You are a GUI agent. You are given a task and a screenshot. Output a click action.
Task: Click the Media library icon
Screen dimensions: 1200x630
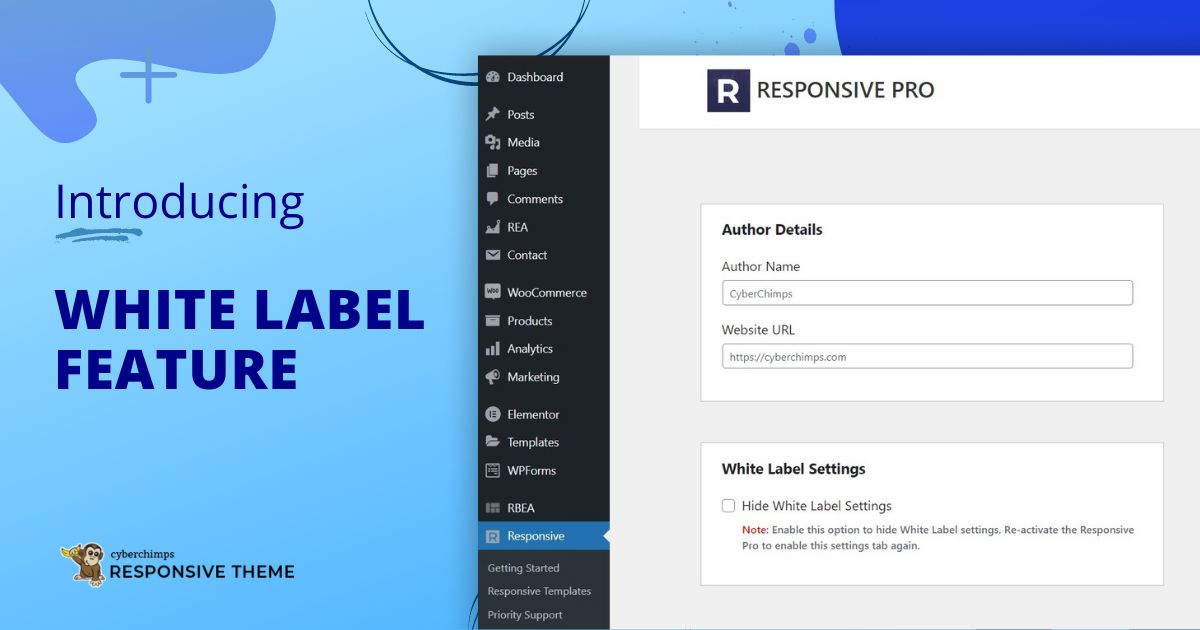[492, 142]
